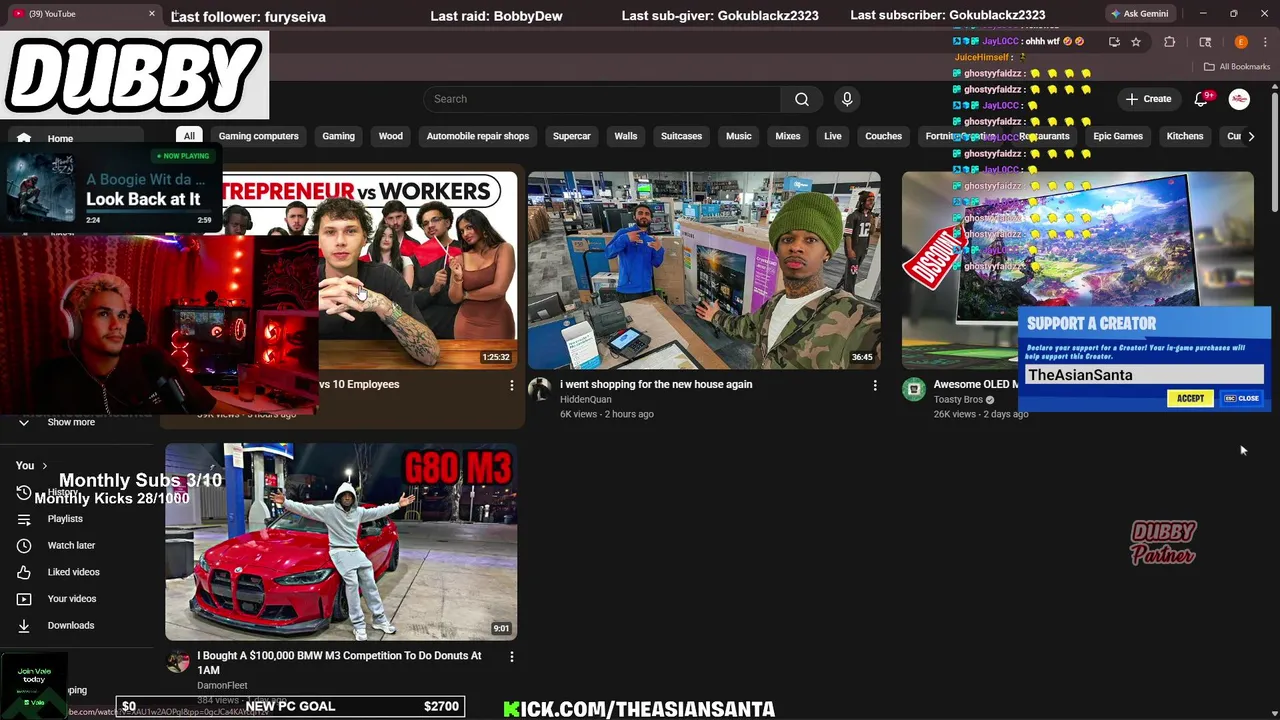Show more filter chips with right arrow
The image size is (1280, 720).
(1251, 136)
